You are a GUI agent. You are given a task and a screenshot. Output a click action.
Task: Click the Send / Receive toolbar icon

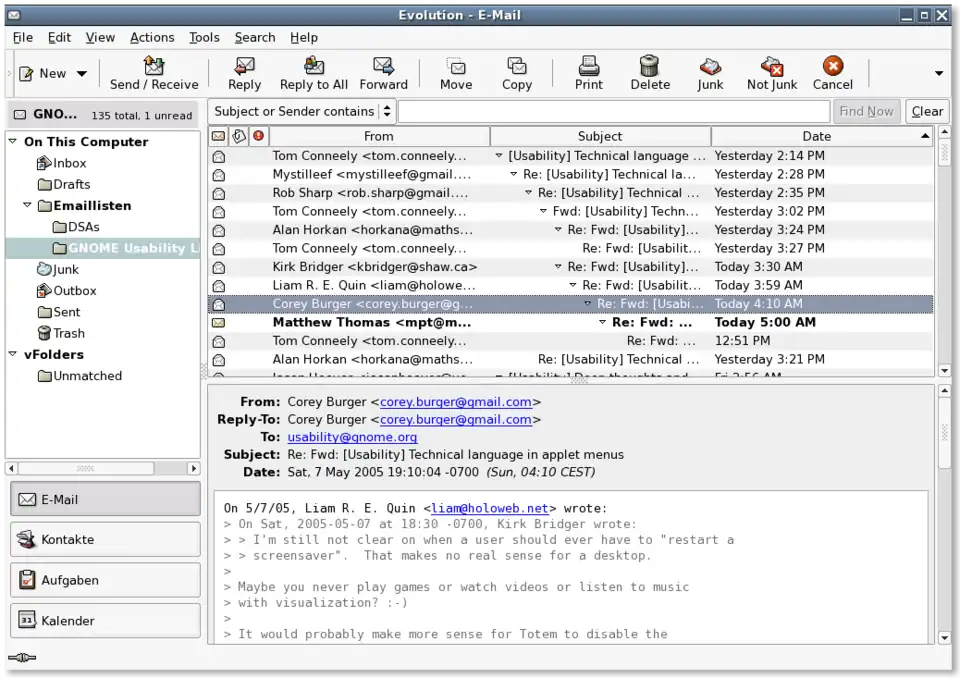(154, 67)
